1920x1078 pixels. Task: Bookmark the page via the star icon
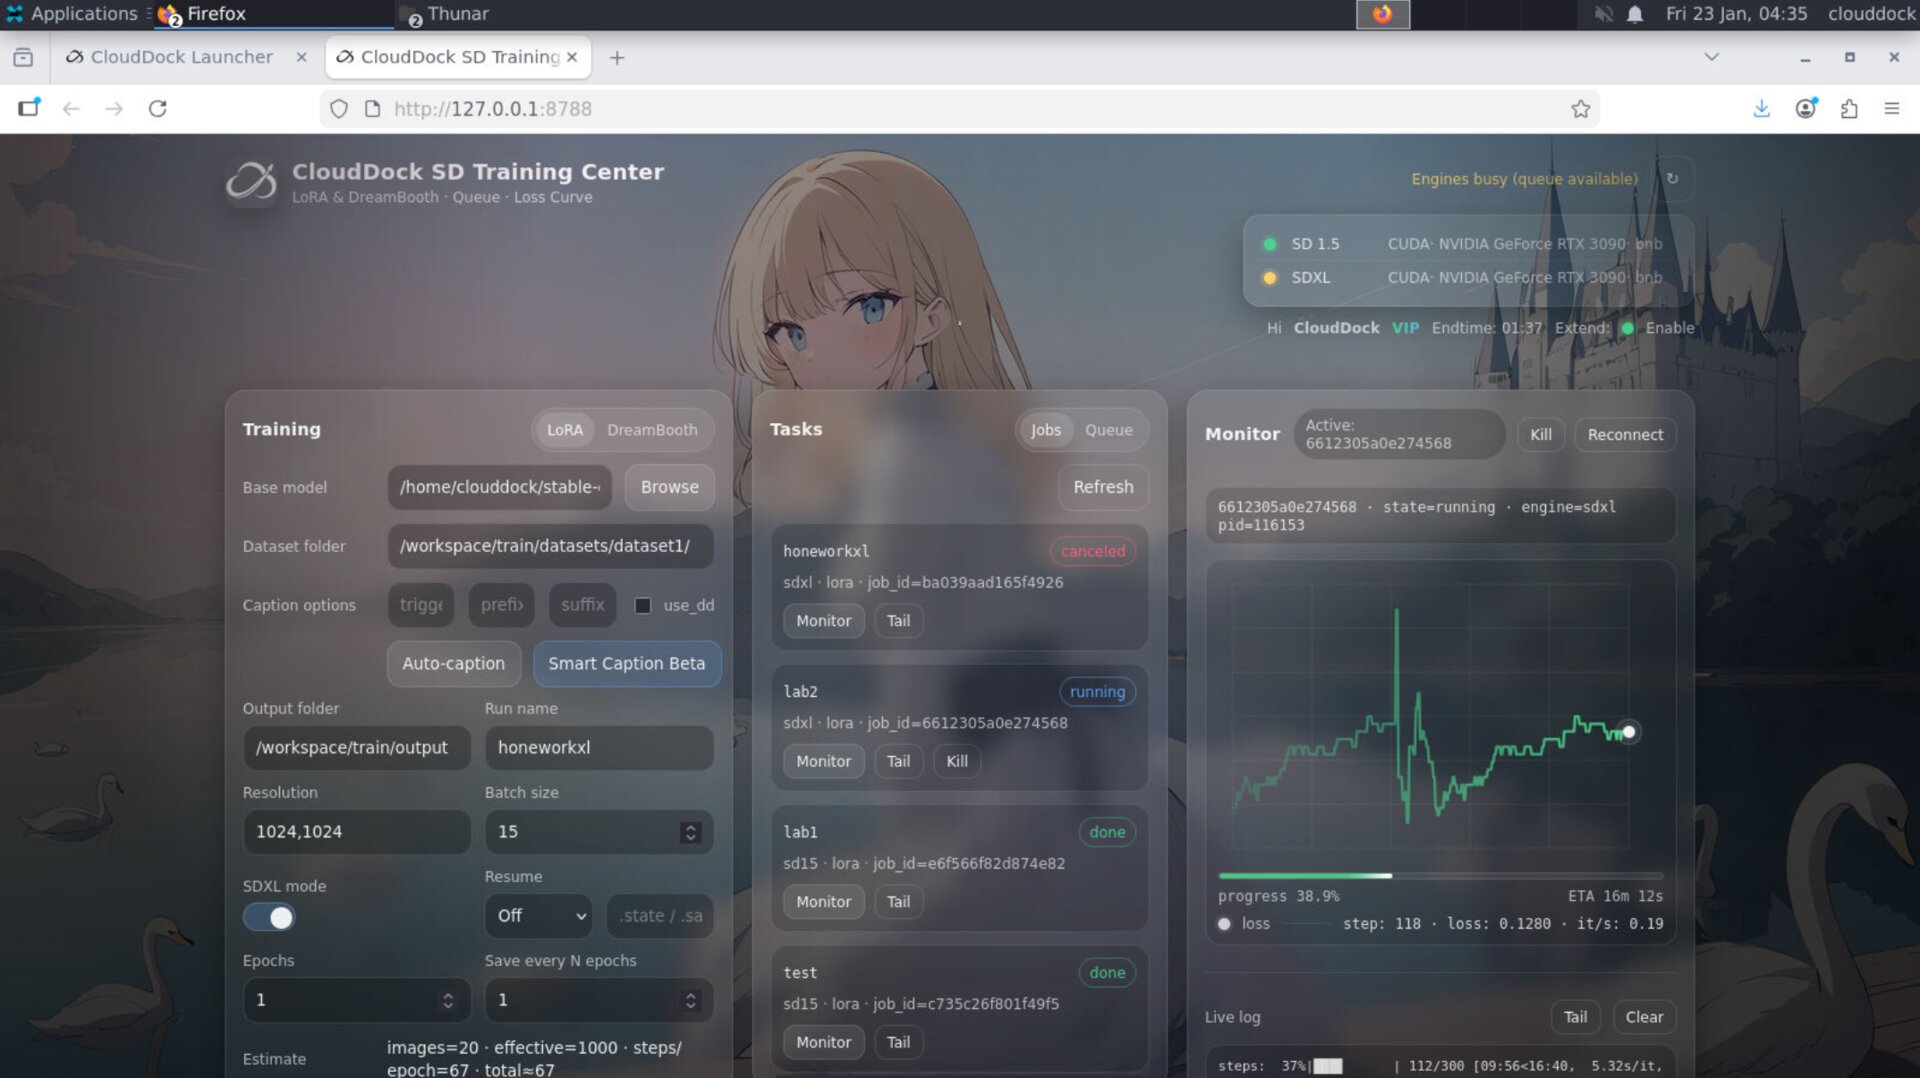point(1580,108)
